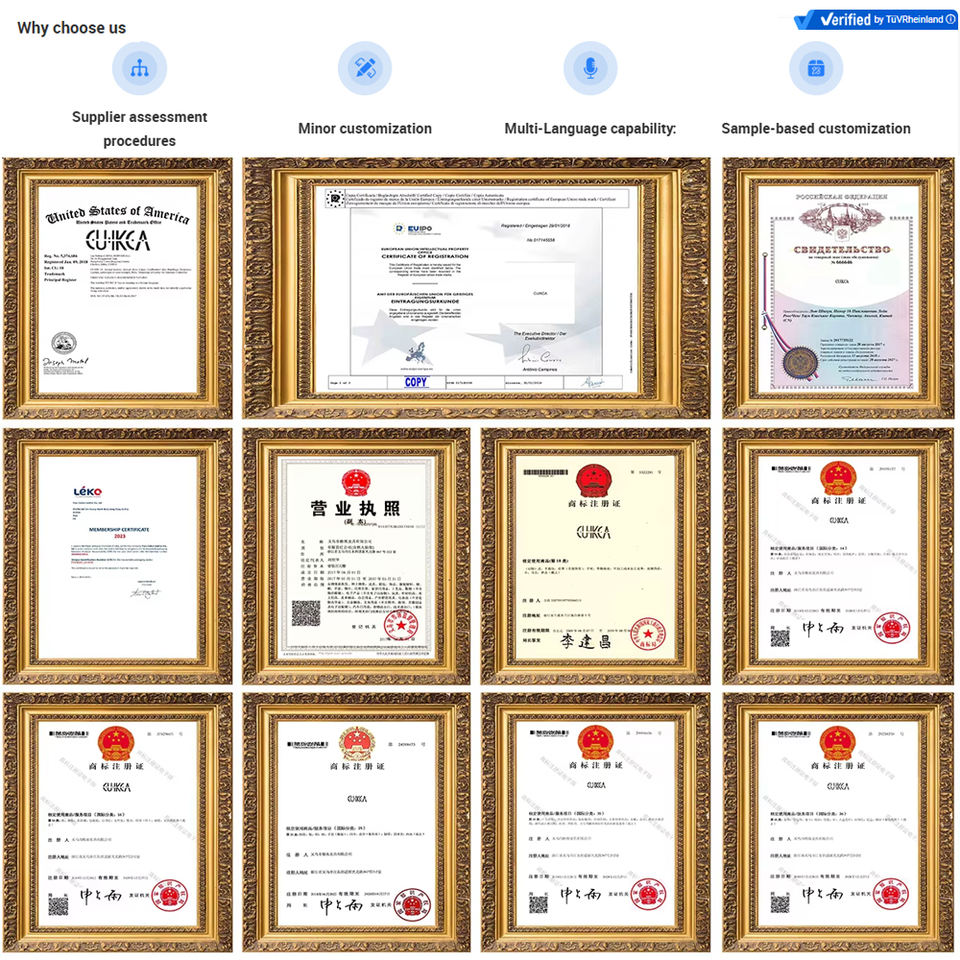
Task: Open the LEKO membership certificate image
Action: pyautogui.click(x=118, y=556)
